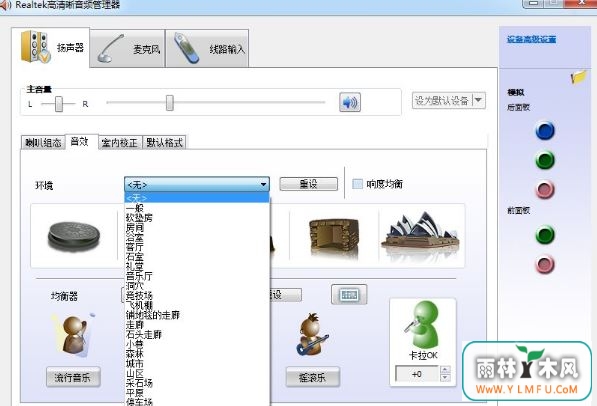Select 音乐厅 from the environment list
The image size is (597, 406).
click(139, 276)
